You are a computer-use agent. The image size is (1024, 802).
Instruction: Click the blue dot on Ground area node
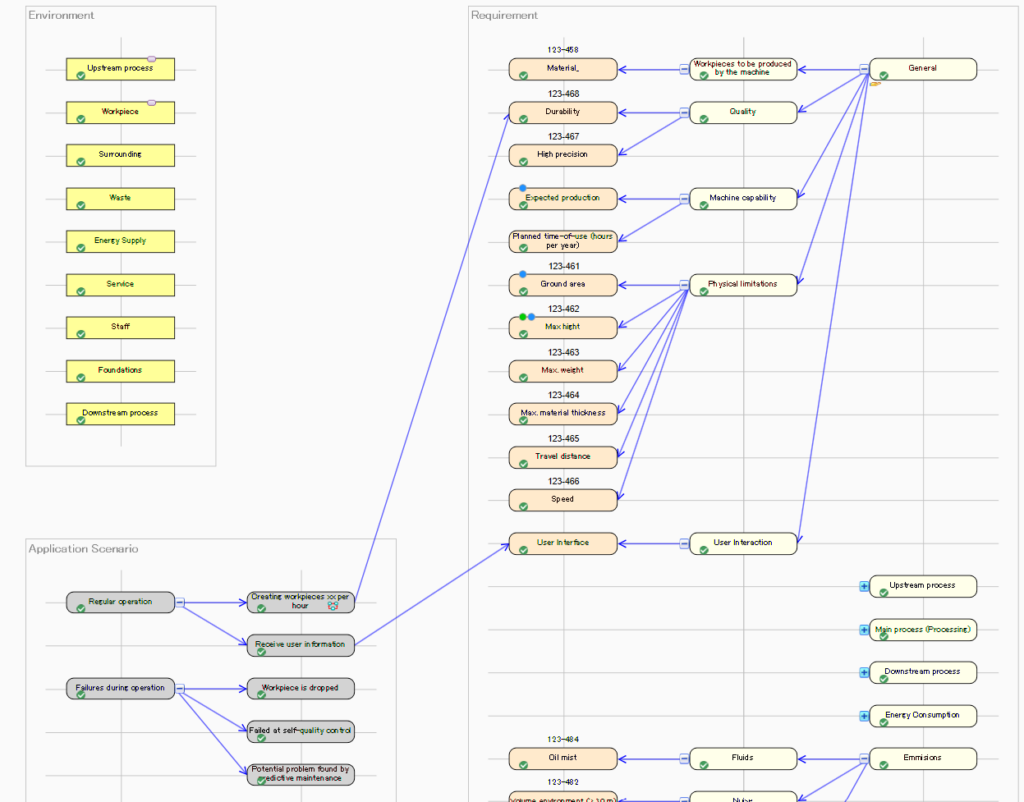point(522,274)
